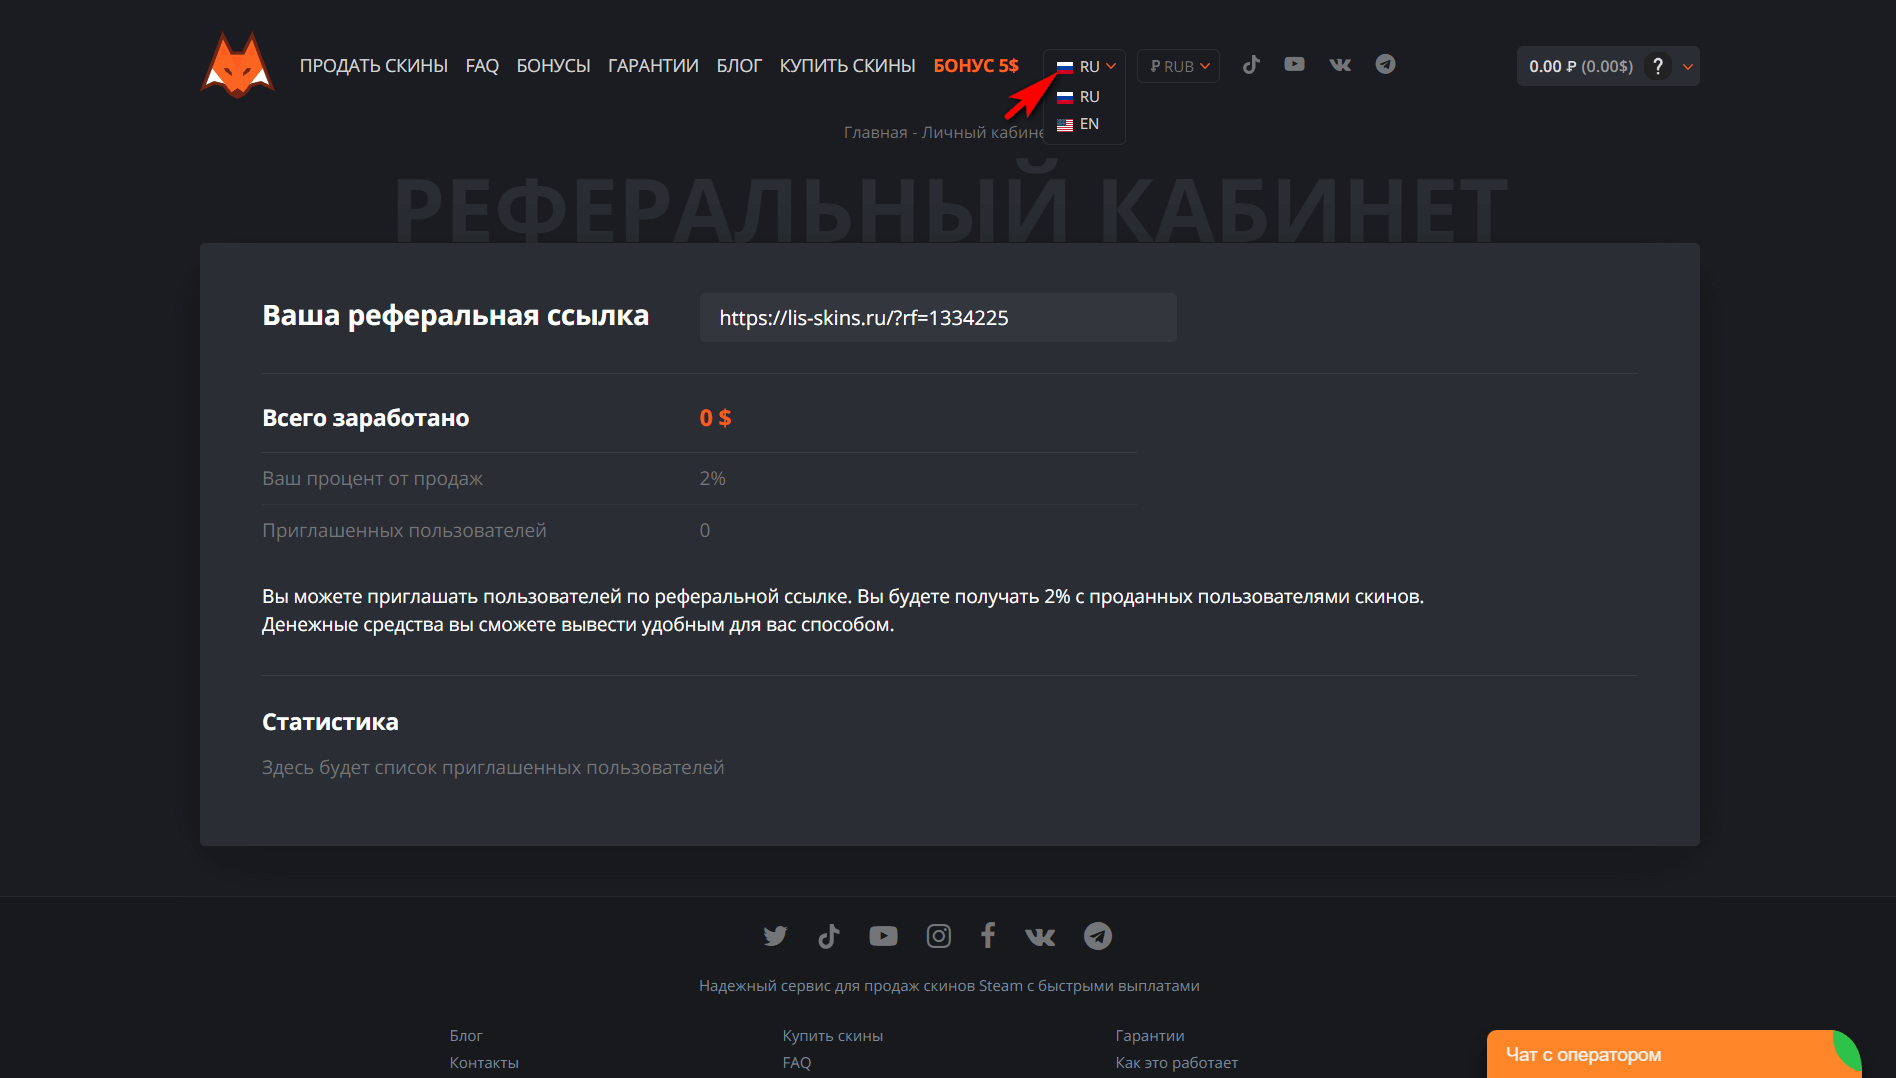Open the БЛОГ header menu item

(739, 66)
